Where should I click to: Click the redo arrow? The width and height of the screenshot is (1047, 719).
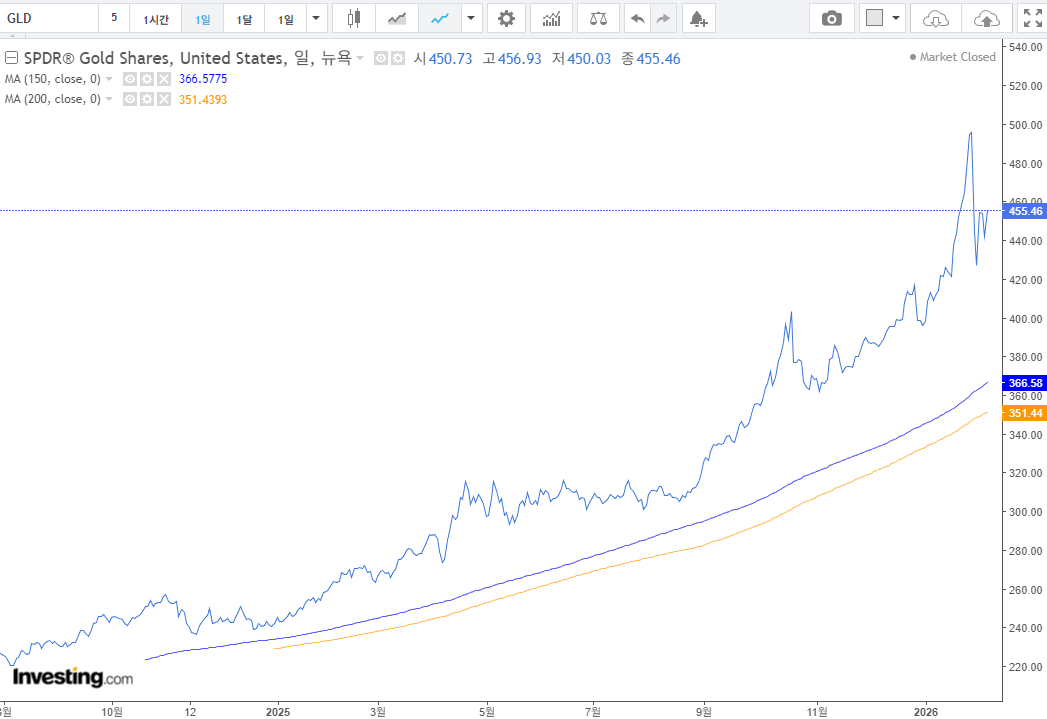pos(663,18)
